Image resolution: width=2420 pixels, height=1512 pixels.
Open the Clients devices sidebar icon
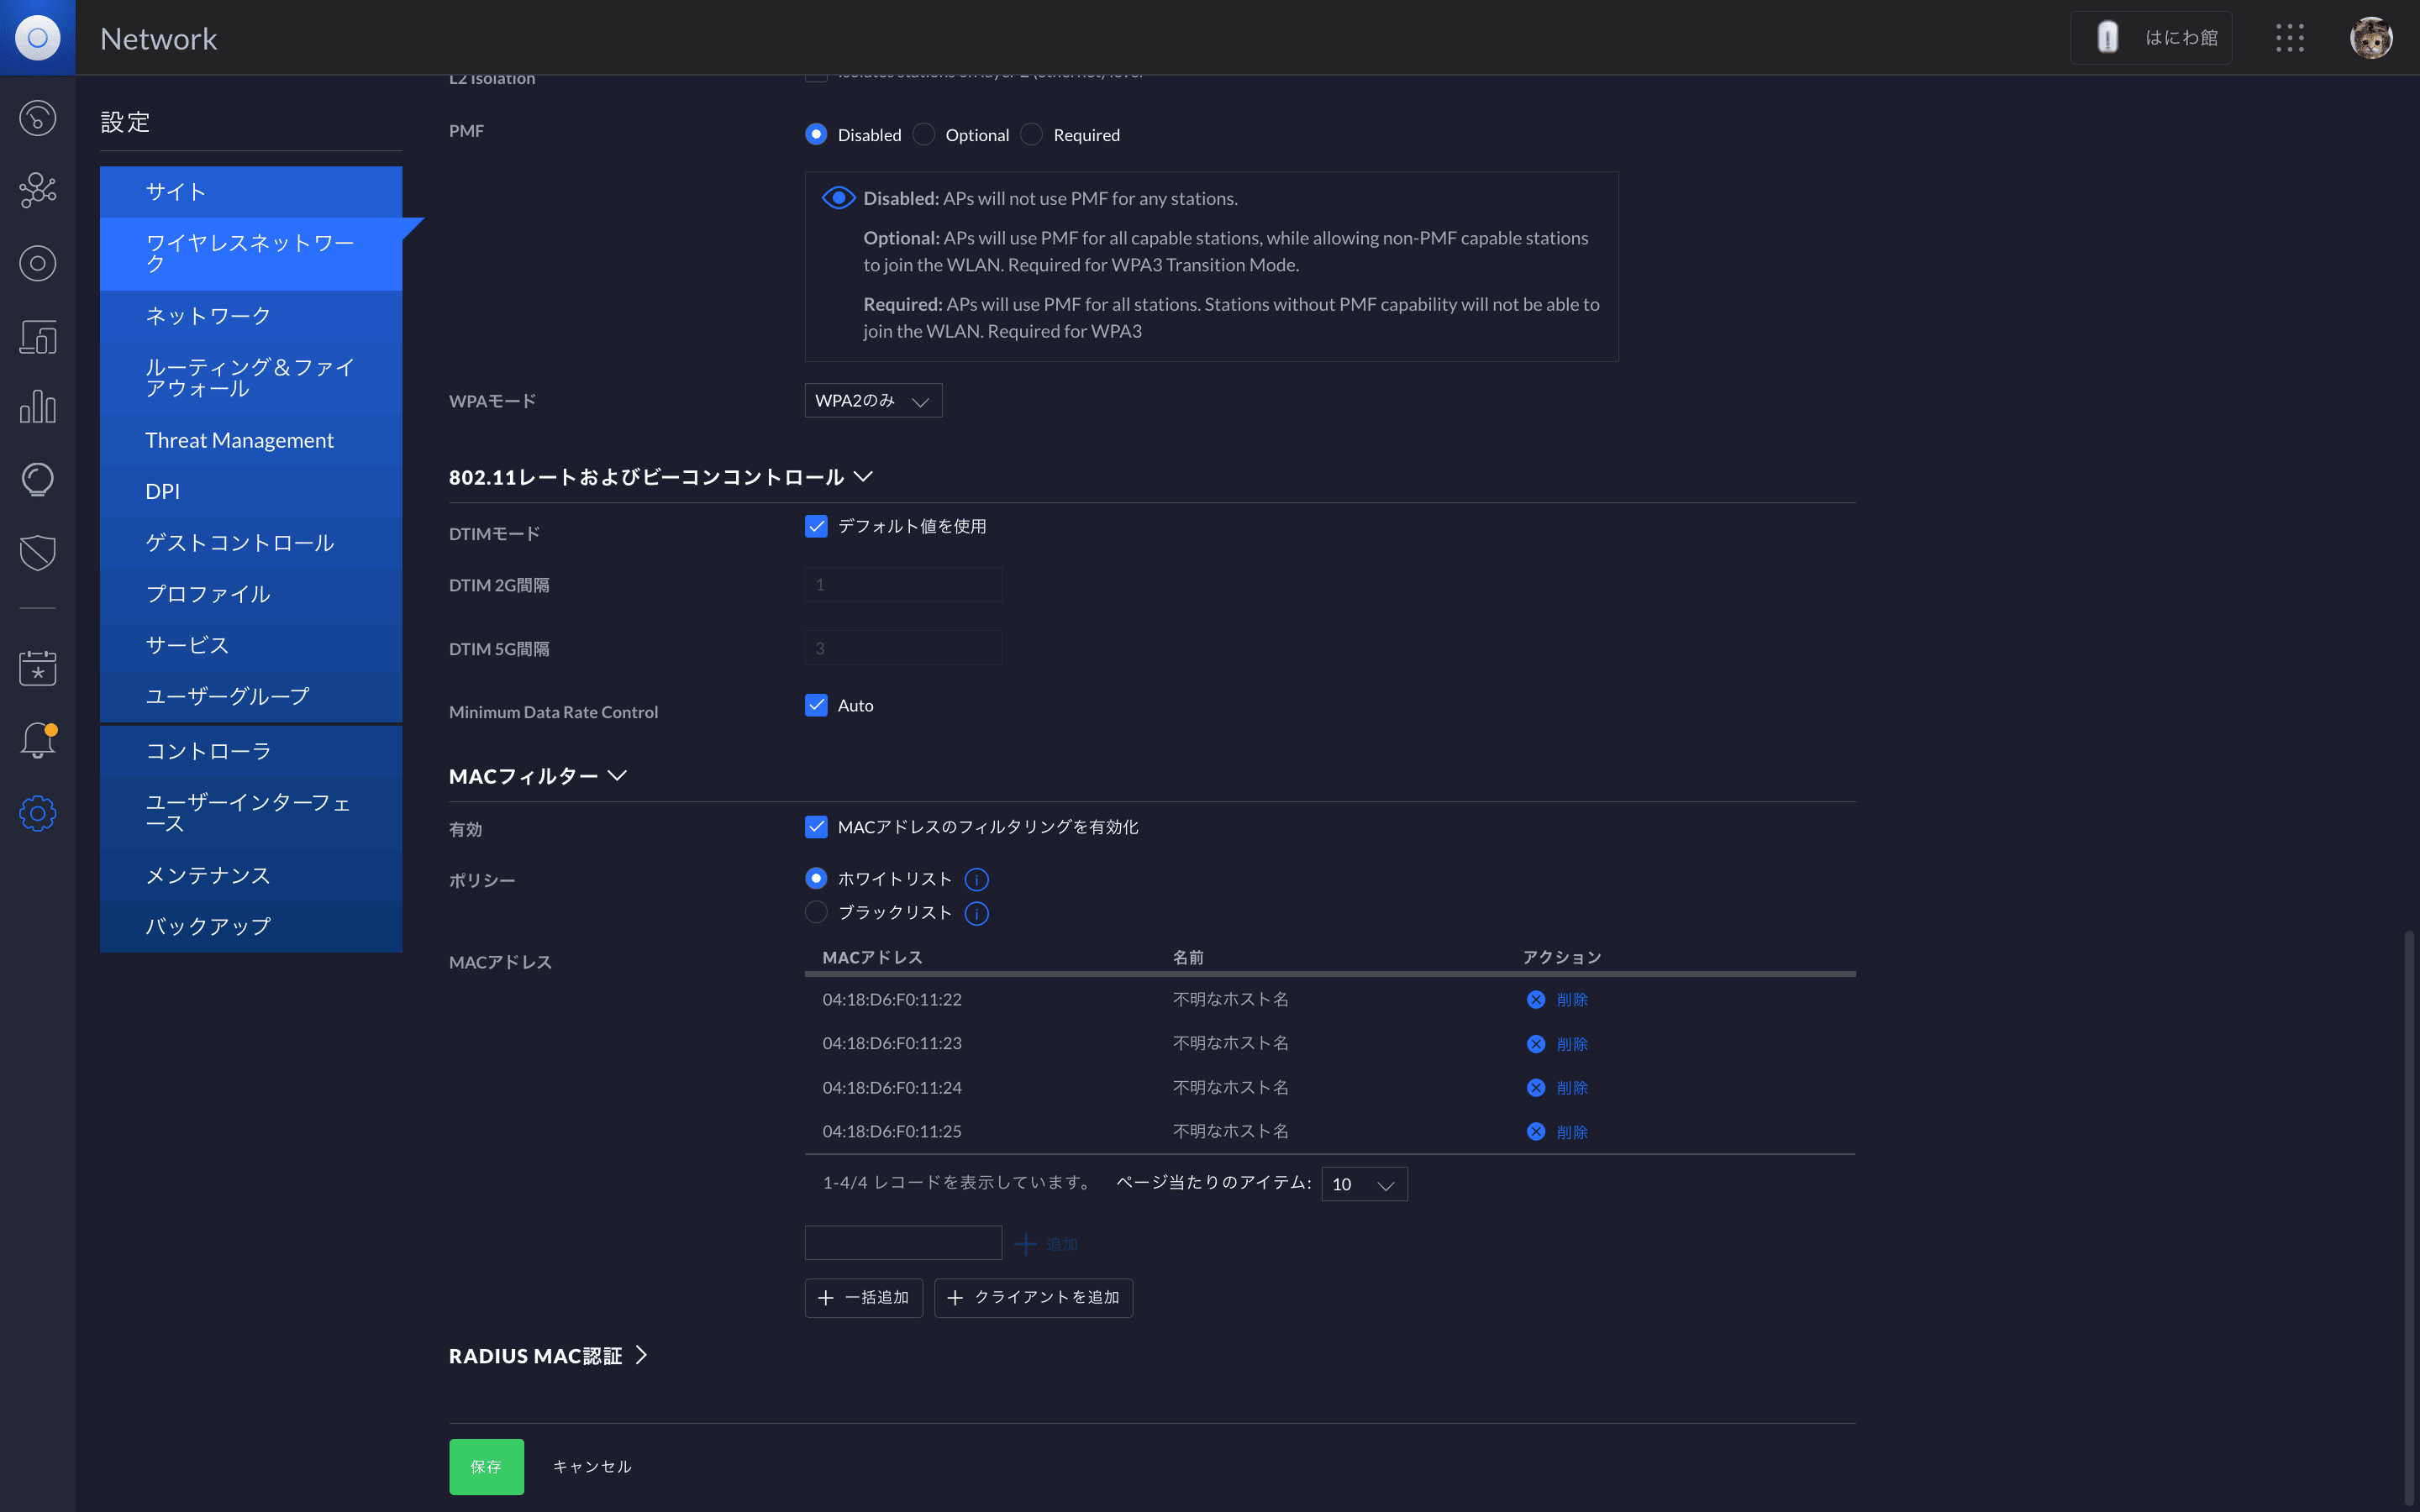[37, 336]
